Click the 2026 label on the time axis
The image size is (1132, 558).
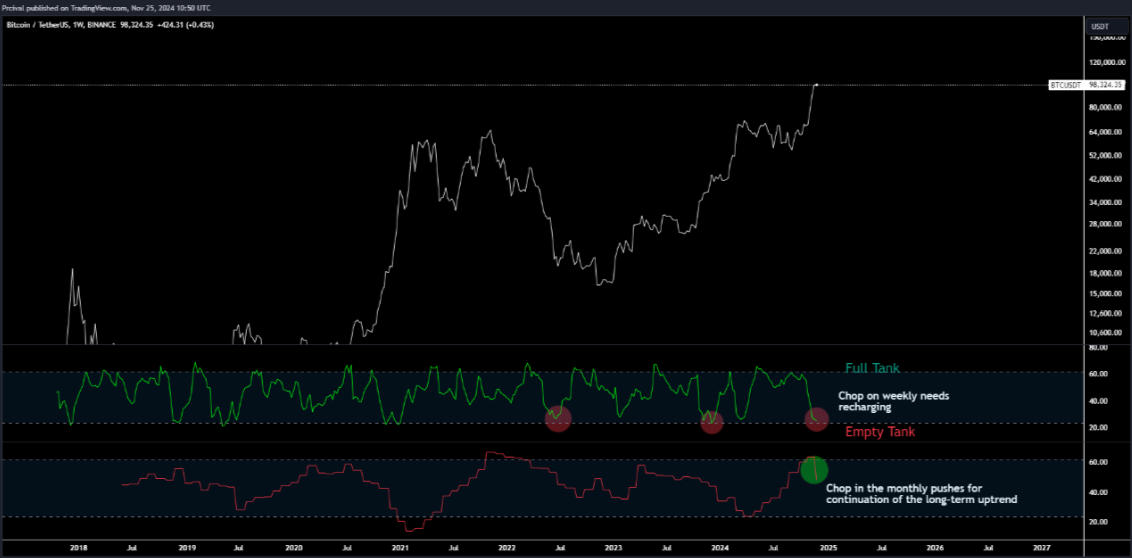[935, 548]
